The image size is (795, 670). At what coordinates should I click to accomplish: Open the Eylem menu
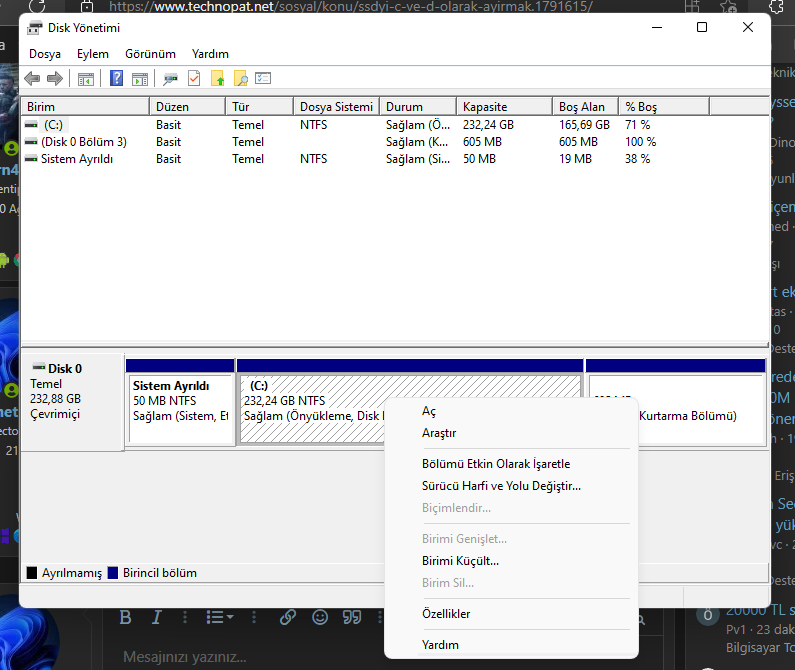pyautogui.click(x=93, y=54)
